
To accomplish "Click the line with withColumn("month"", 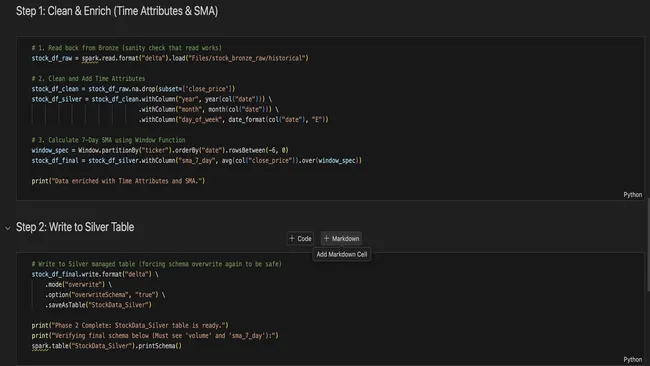I will pos(209,109).
